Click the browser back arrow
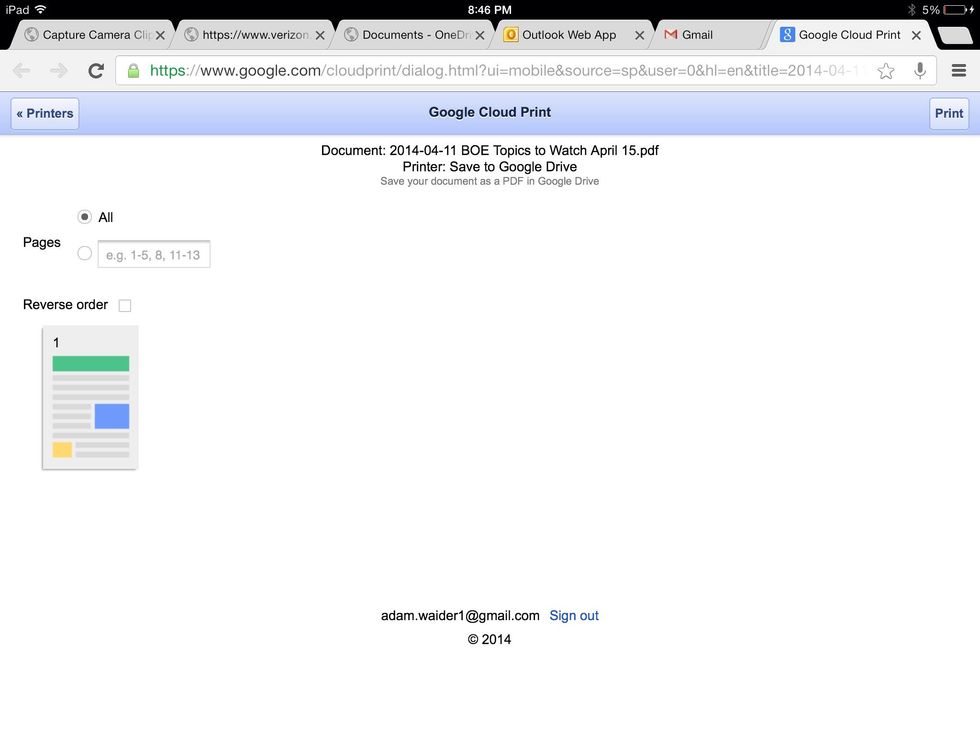 pos(21,71)
